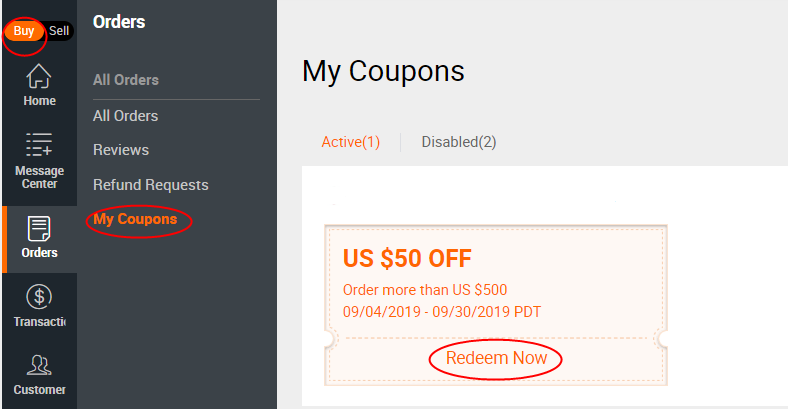The image size is (788, 409).
Task: Open Refund Requests page
Action: [x=150, y=185]
